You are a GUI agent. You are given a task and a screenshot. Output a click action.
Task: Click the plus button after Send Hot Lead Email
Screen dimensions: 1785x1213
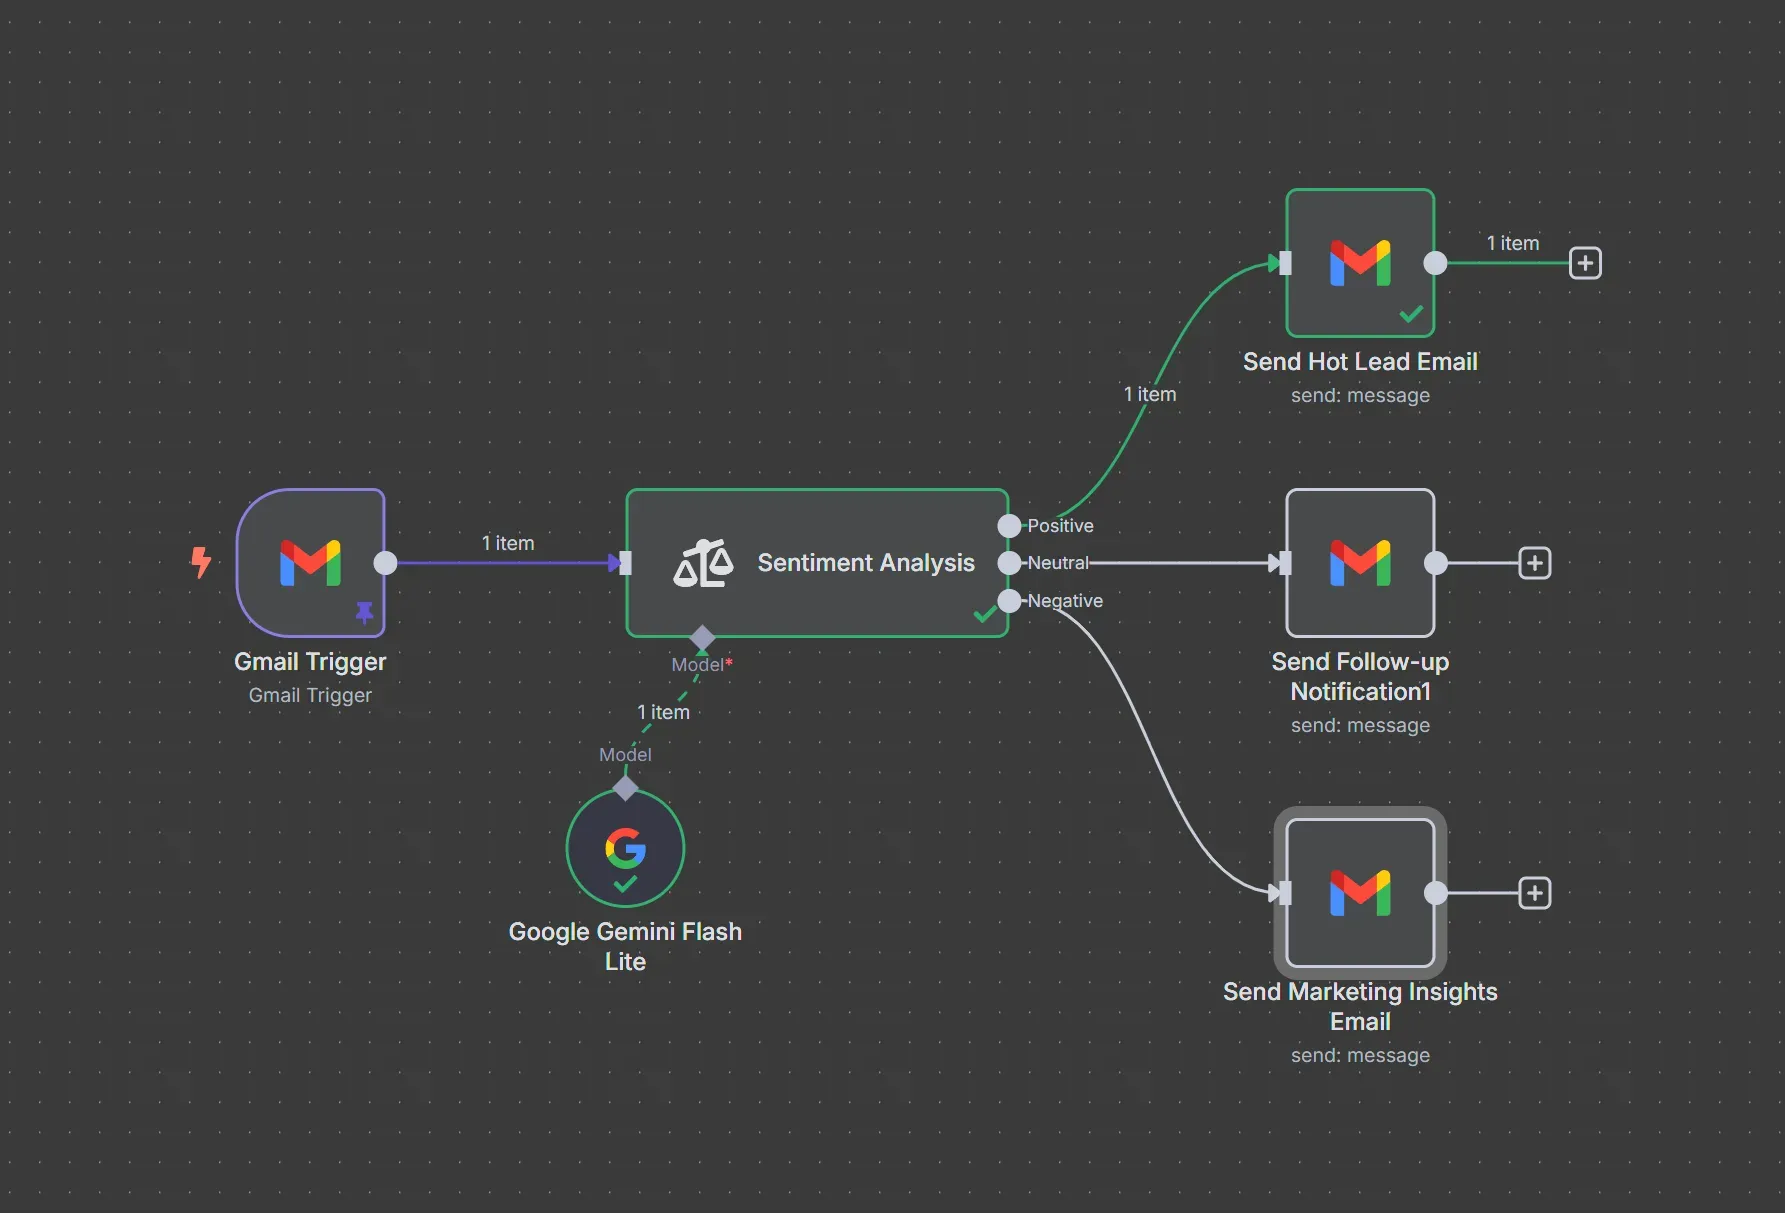point(1585,263)
